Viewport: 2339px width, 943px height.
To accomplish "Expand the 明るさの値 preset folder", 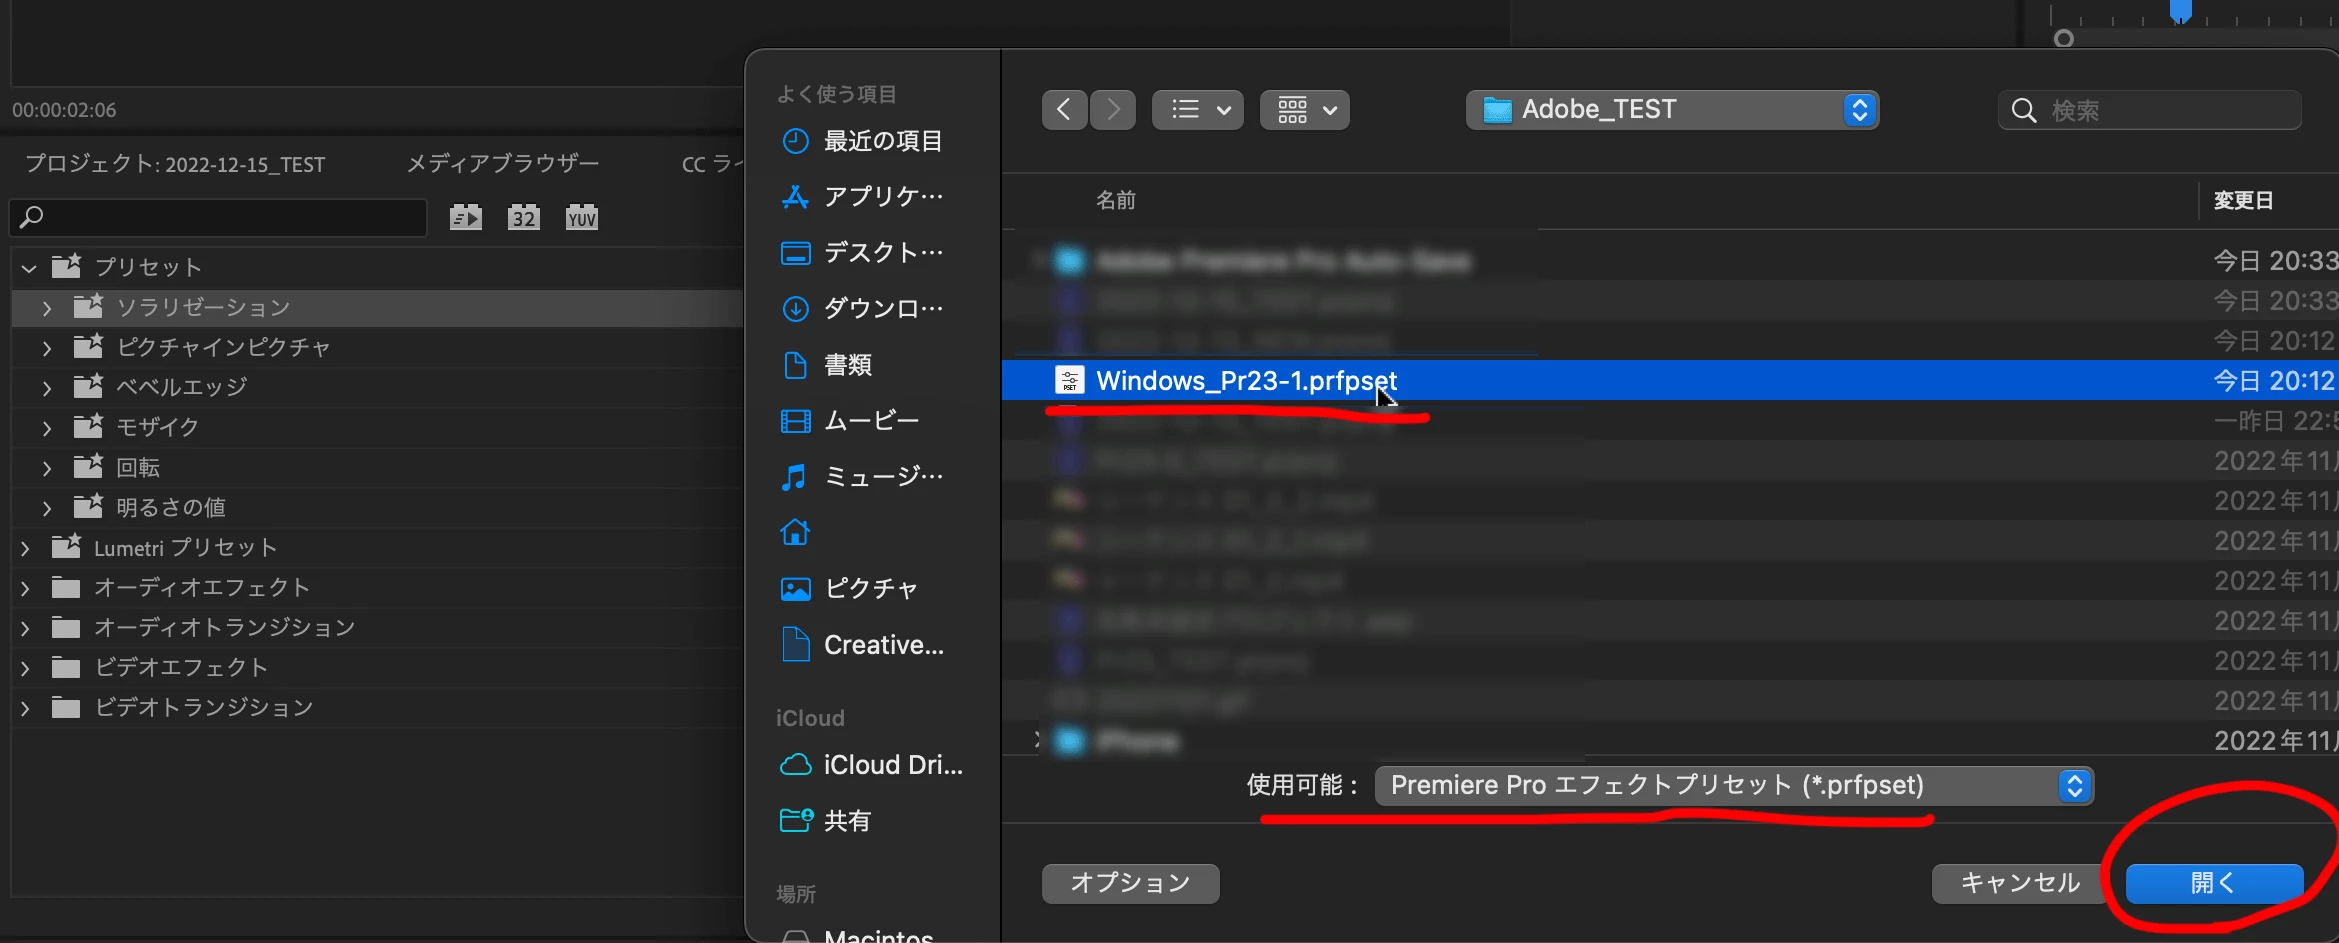I will coord(47,508).
